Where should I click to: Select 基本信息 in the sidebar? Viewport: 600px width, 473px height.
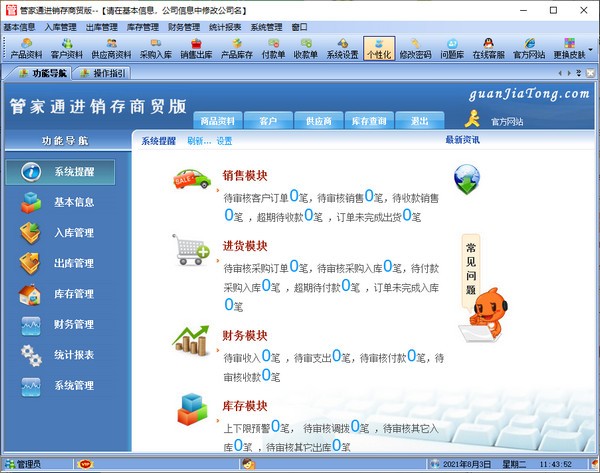click(60, 202)
